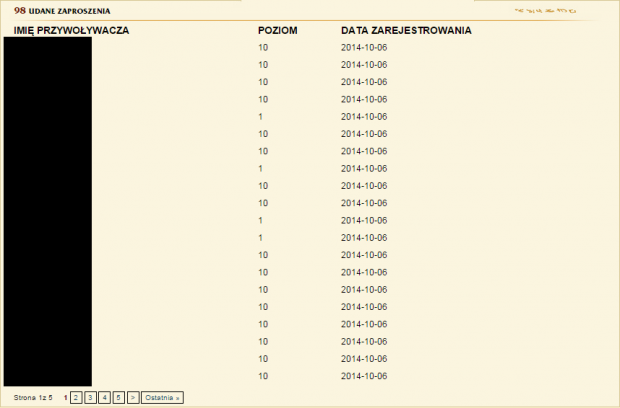The width and height of the screenshot is (620, 408).
Task: Click the "98 UDANE ZAPROSZENIA" heading
Action: pyautogui.click(x=62, y=11)
